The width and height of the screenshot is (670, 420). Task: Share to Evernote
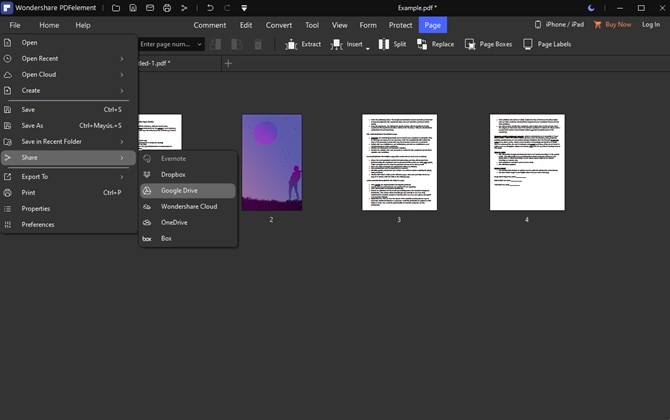click(188, 159)
